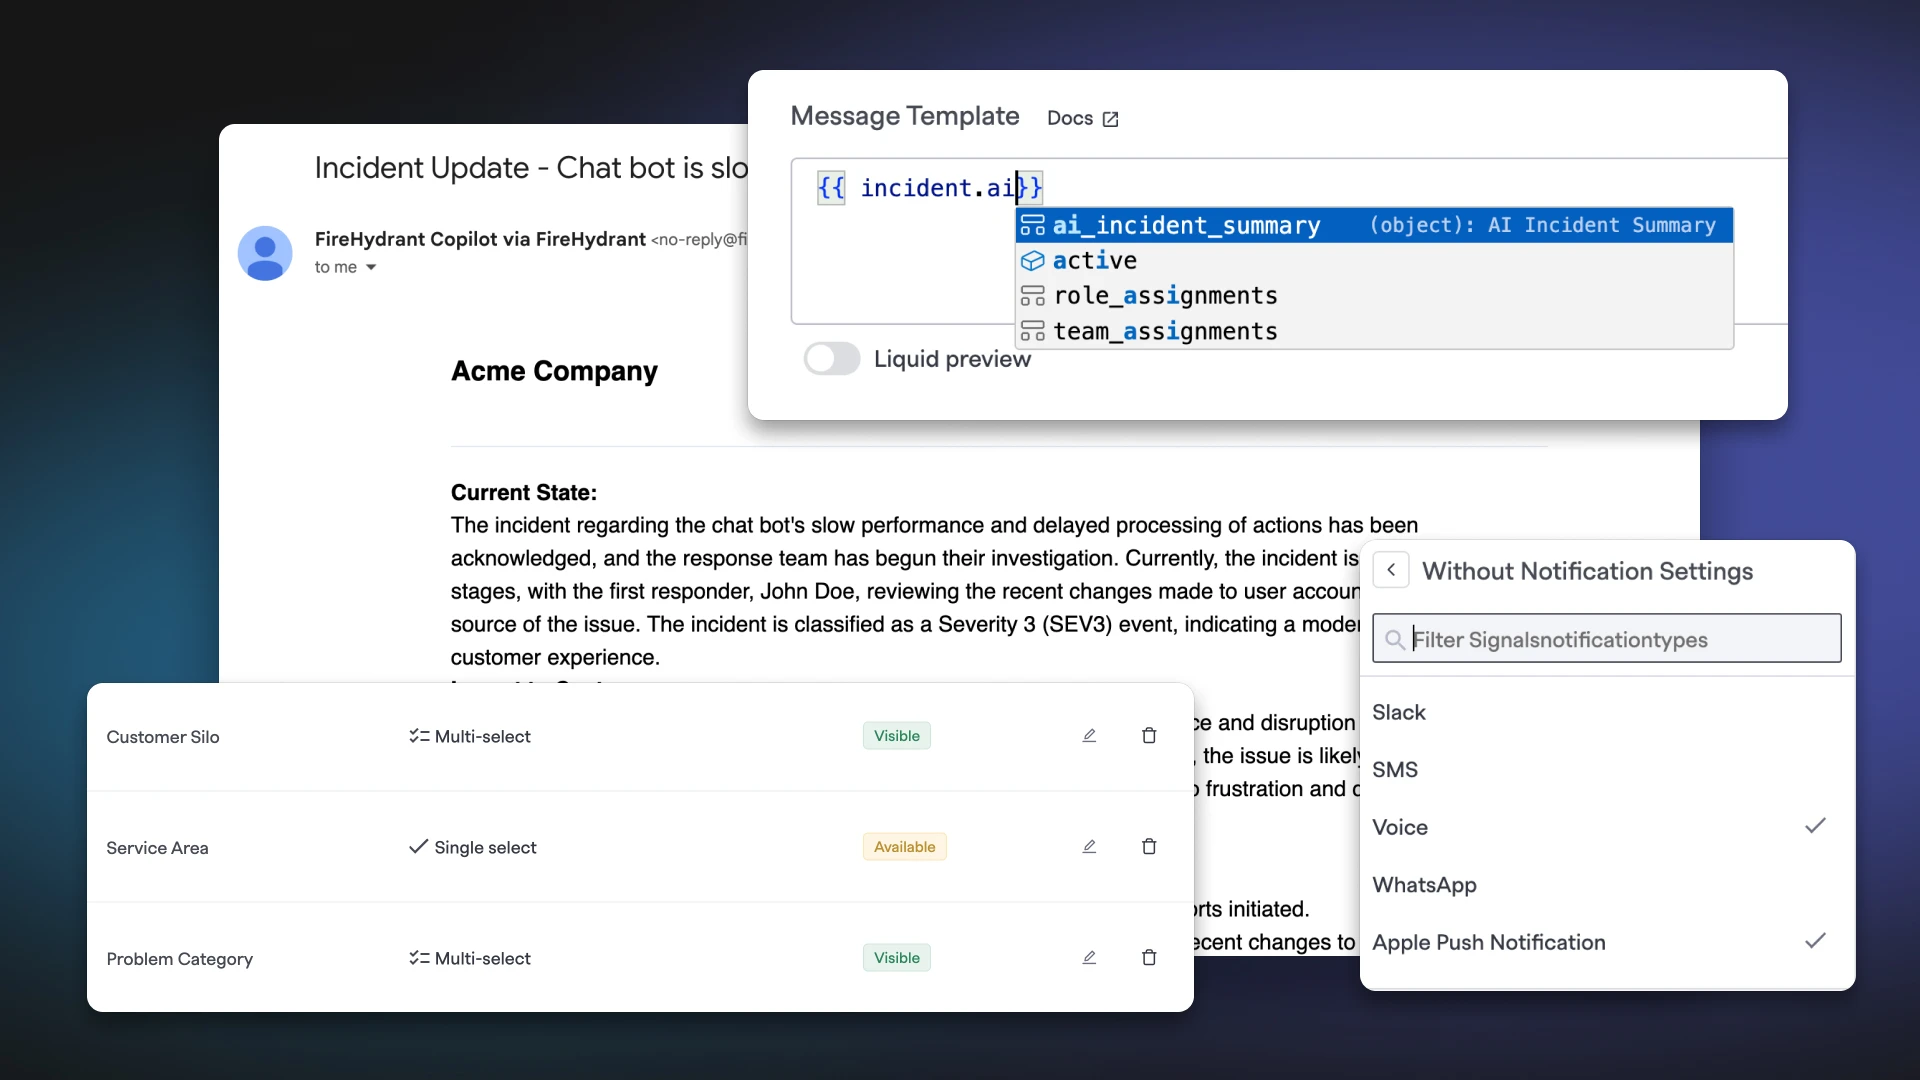The width and height of the screenshot is (1920, 1080).
Task: Edit the Customer Silo field
Action: (x=1089, y=736)
